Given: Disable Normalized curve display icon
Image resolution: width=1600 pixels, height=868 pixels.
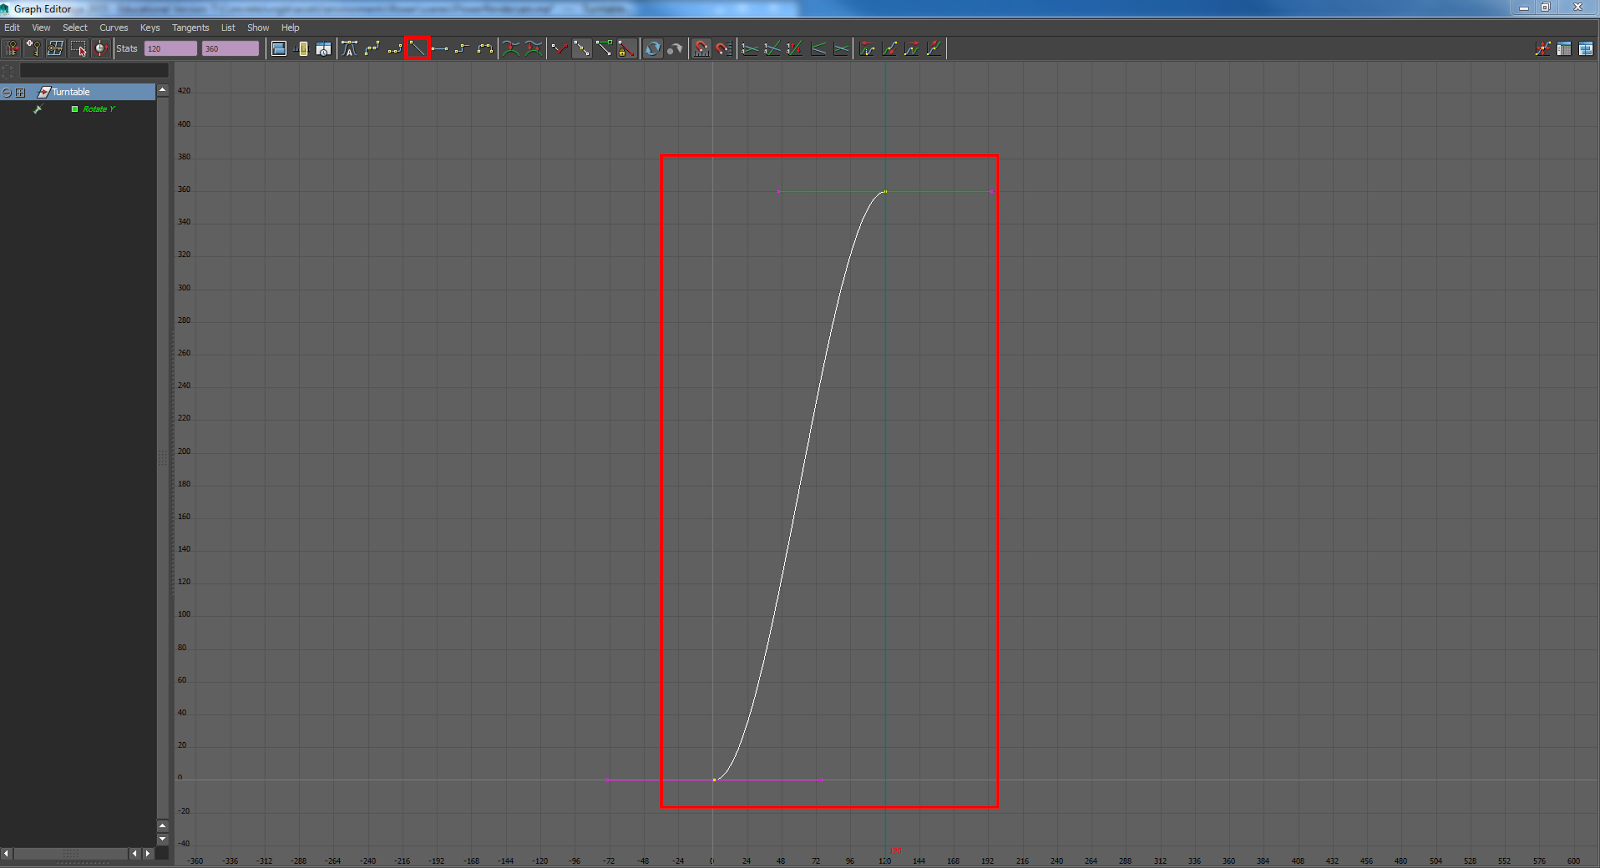Looking at the screenshot, I should (772, 48).
